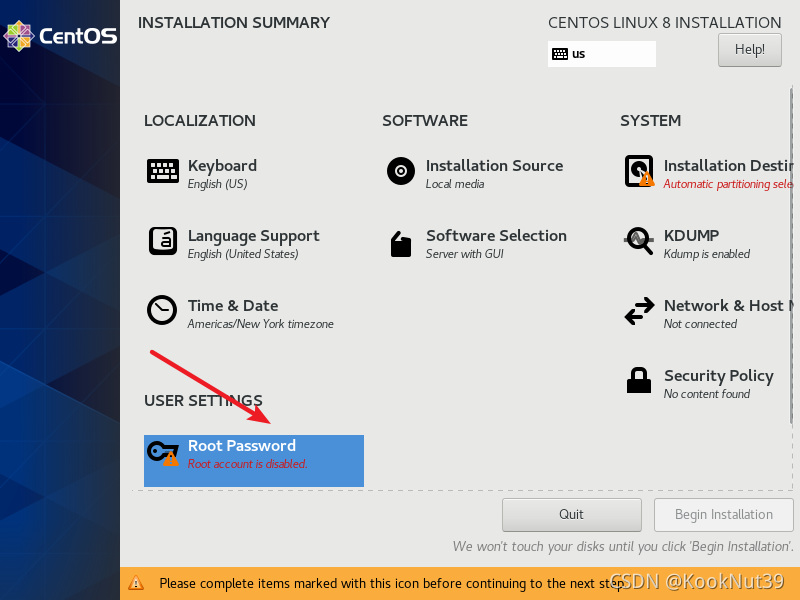This screenshot has width=800, height=600.
Task: Click 'Server with GUI' text
Action: click(x=465, y=254)
